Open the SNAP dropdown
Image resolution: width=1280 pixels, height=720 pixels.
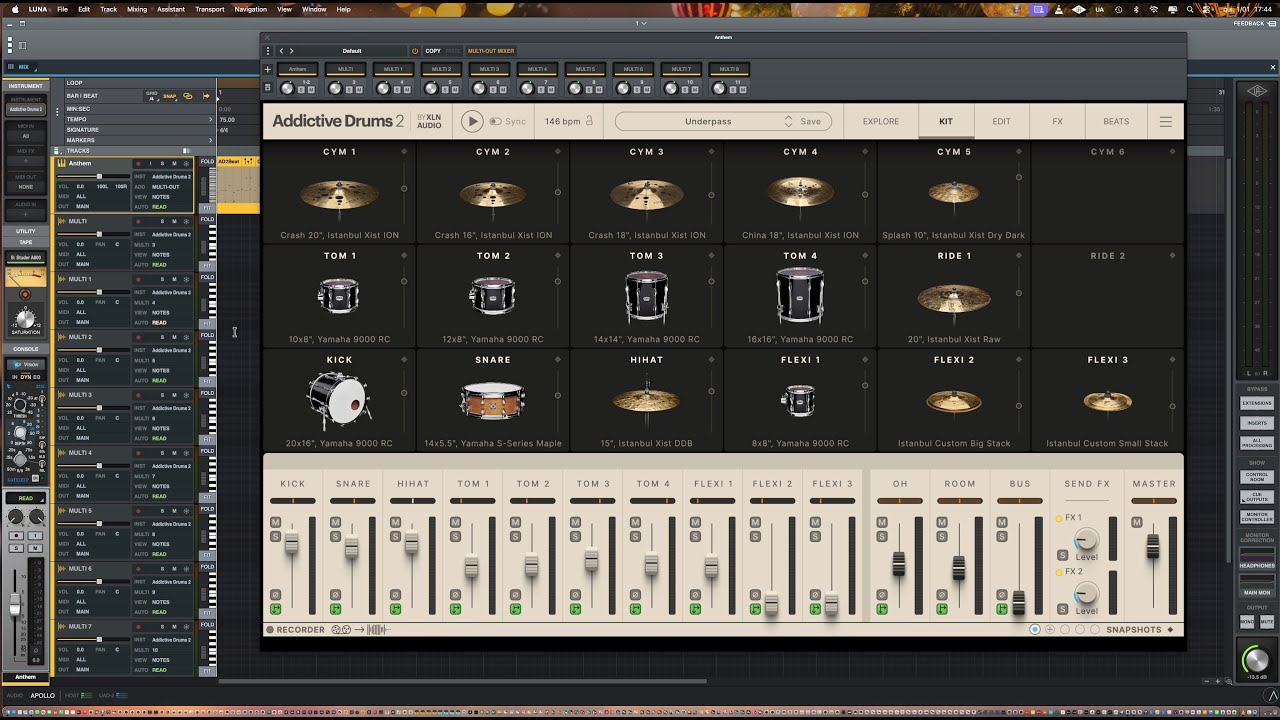click(x=169, y=96)
